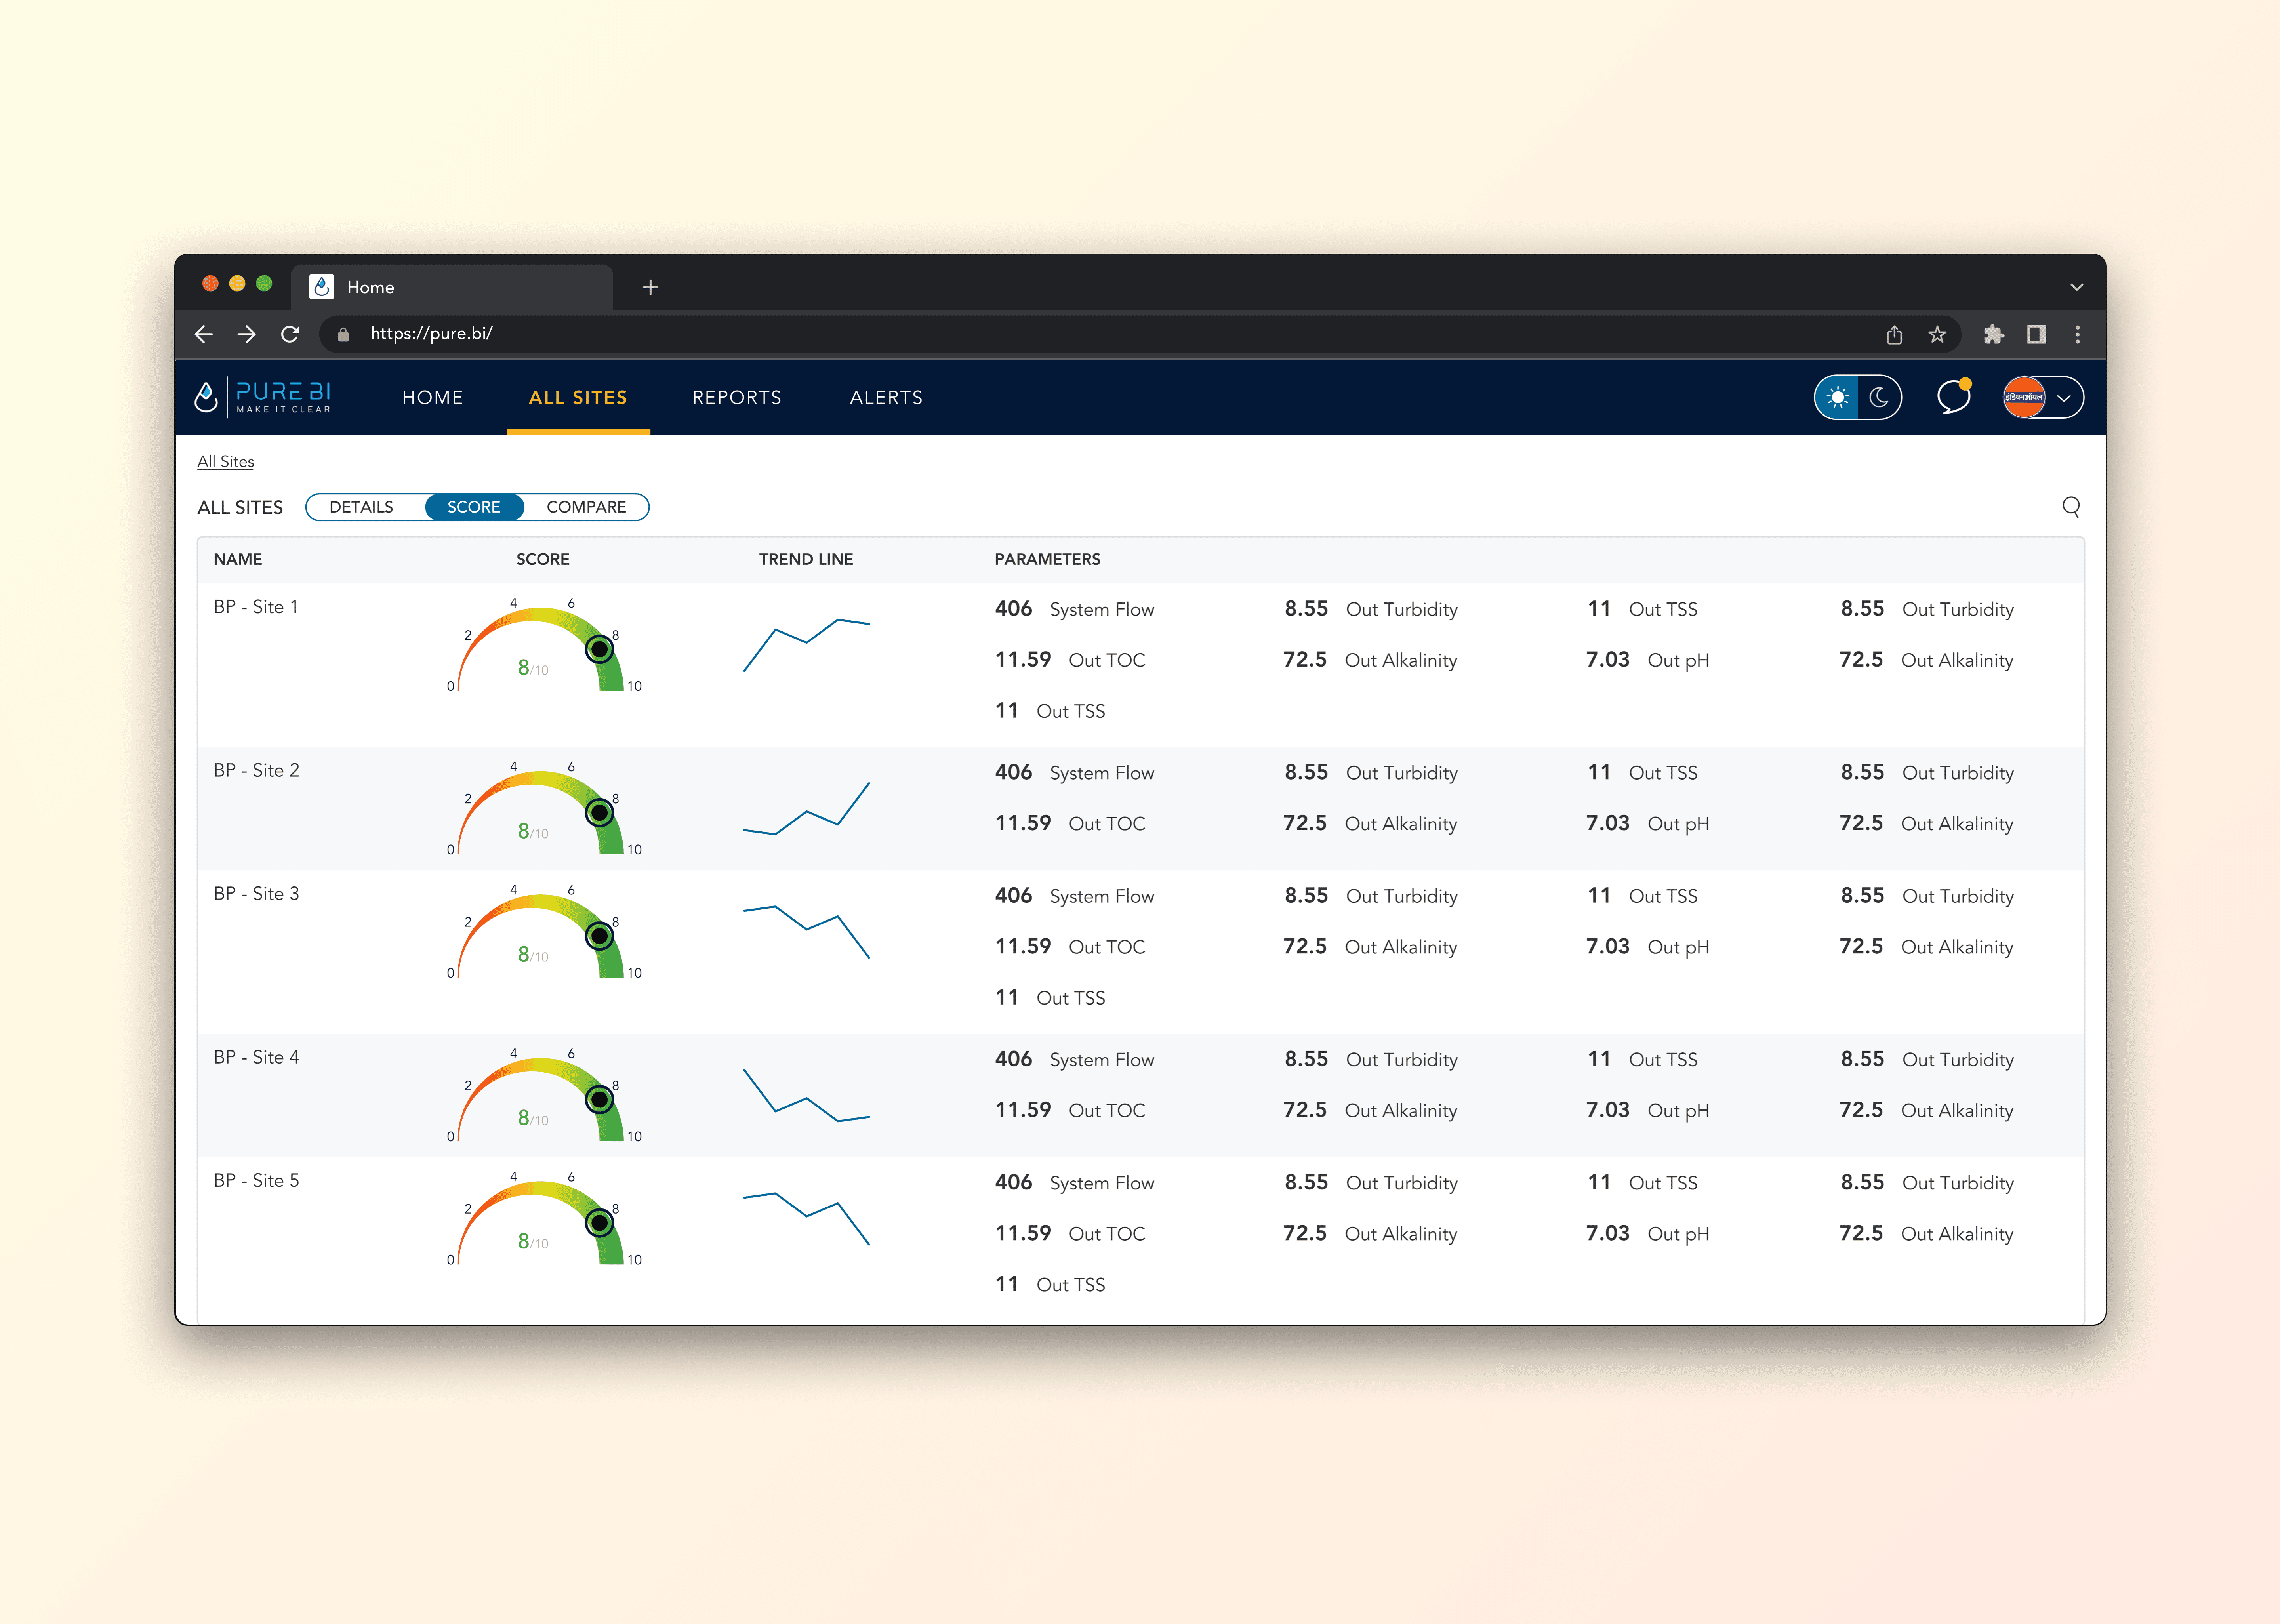Open the chat notifications bubble icon
This screenshot has height=1624, width=2280.
tap(1952, 397)
